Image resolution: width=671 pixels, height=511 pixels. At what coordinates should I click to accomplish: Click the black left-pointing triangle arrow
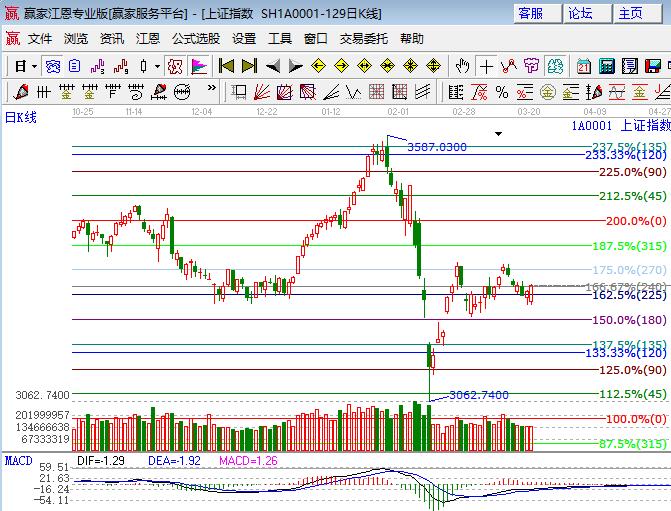coord(273,66)
